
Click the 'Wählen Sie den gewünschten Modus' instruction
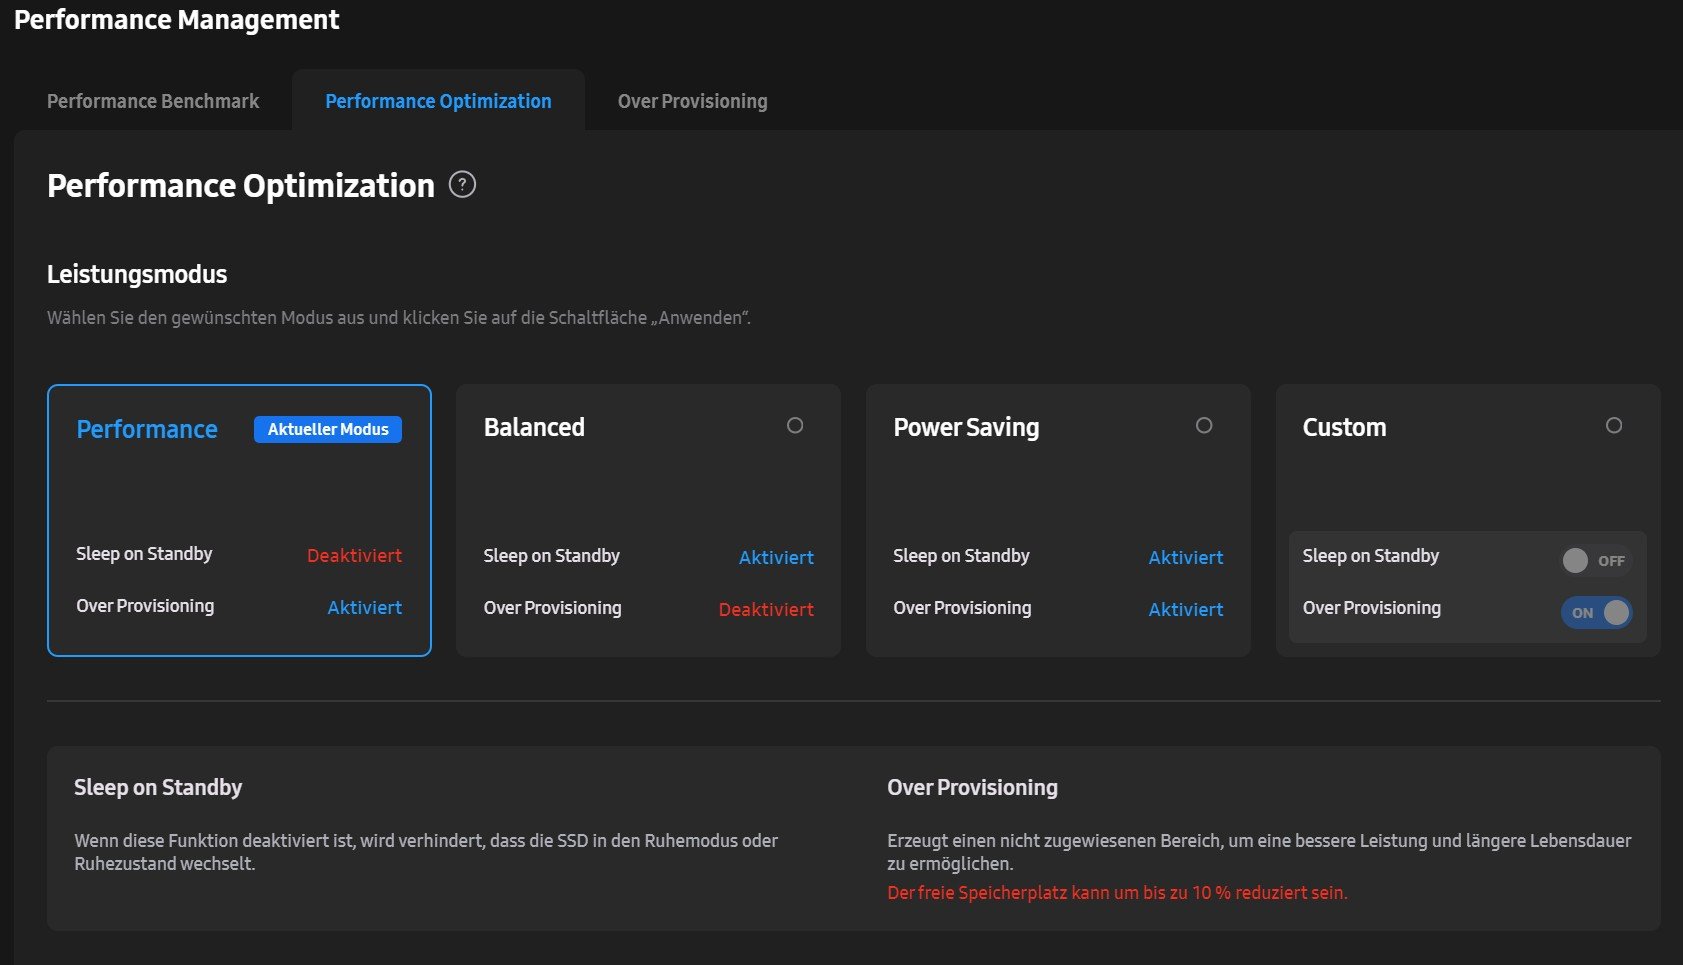pos(399,318)
